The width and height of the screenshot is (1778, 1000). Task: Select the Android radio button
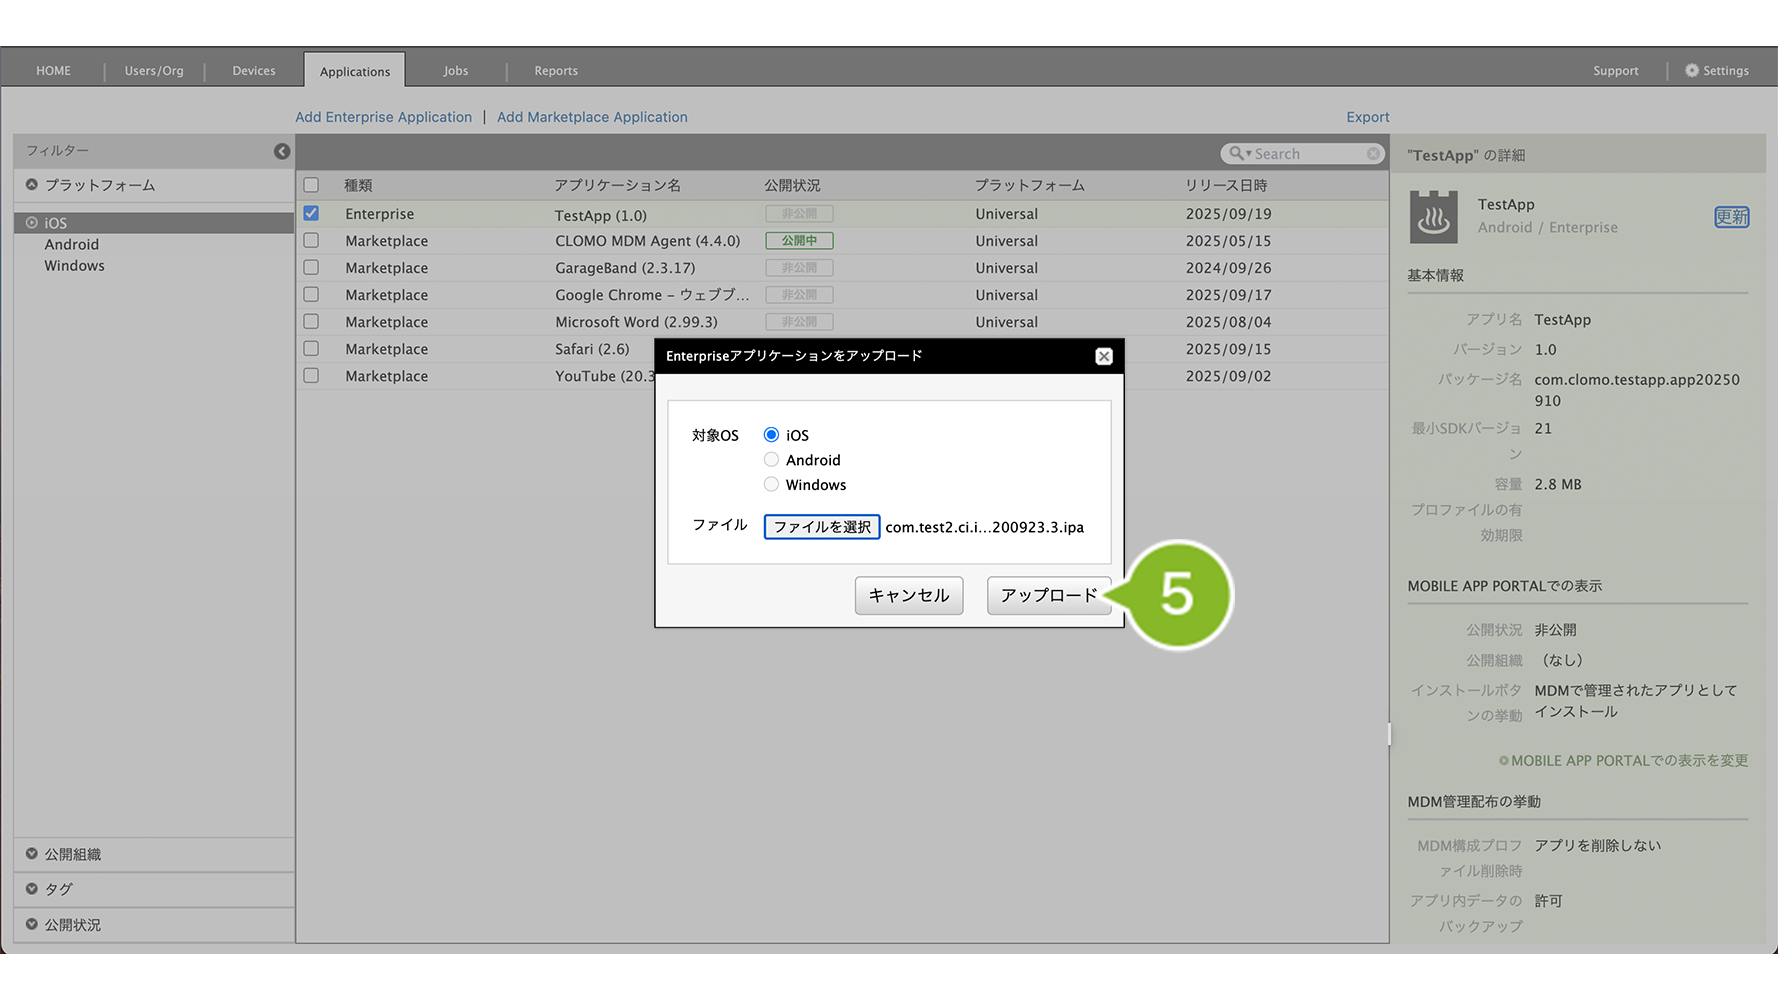(771, 460)
